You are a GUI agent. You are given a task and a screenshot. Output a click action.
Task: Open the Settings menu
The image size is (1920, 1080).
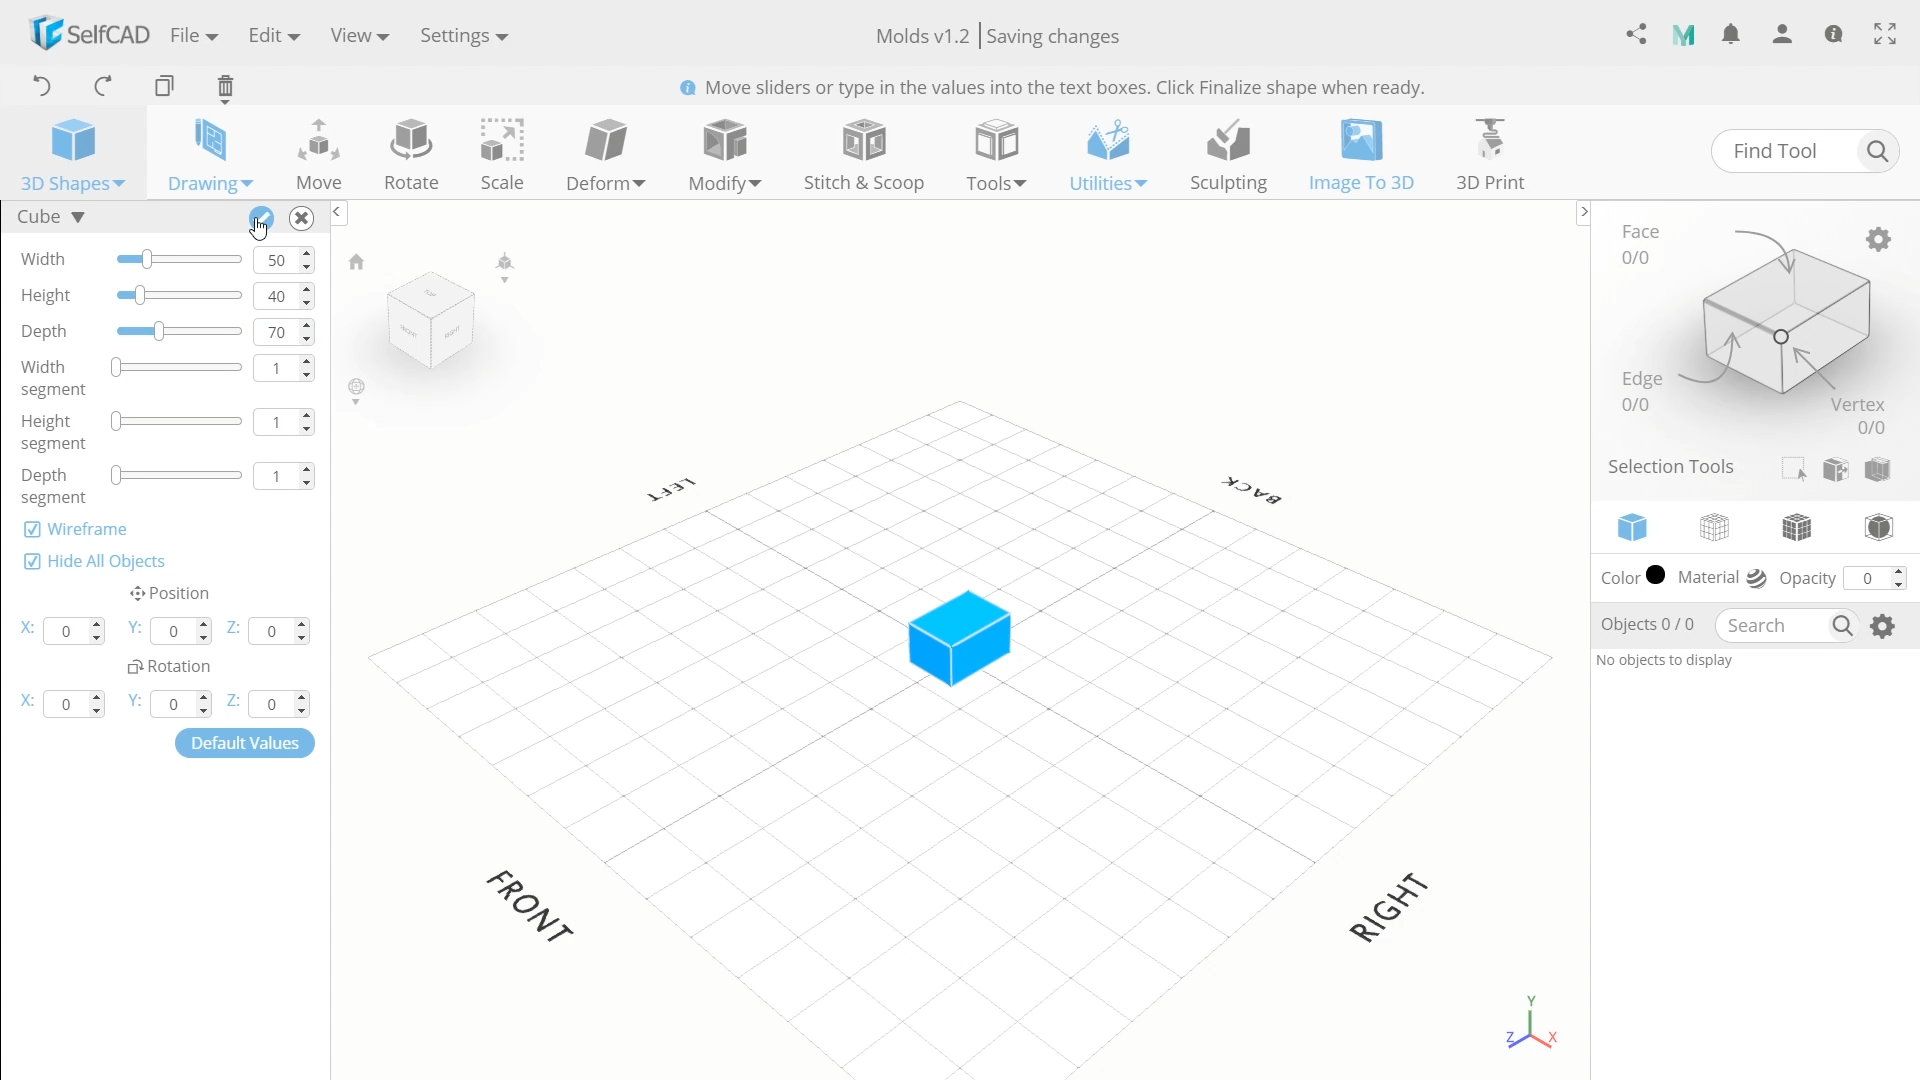(x=464, y=35)
